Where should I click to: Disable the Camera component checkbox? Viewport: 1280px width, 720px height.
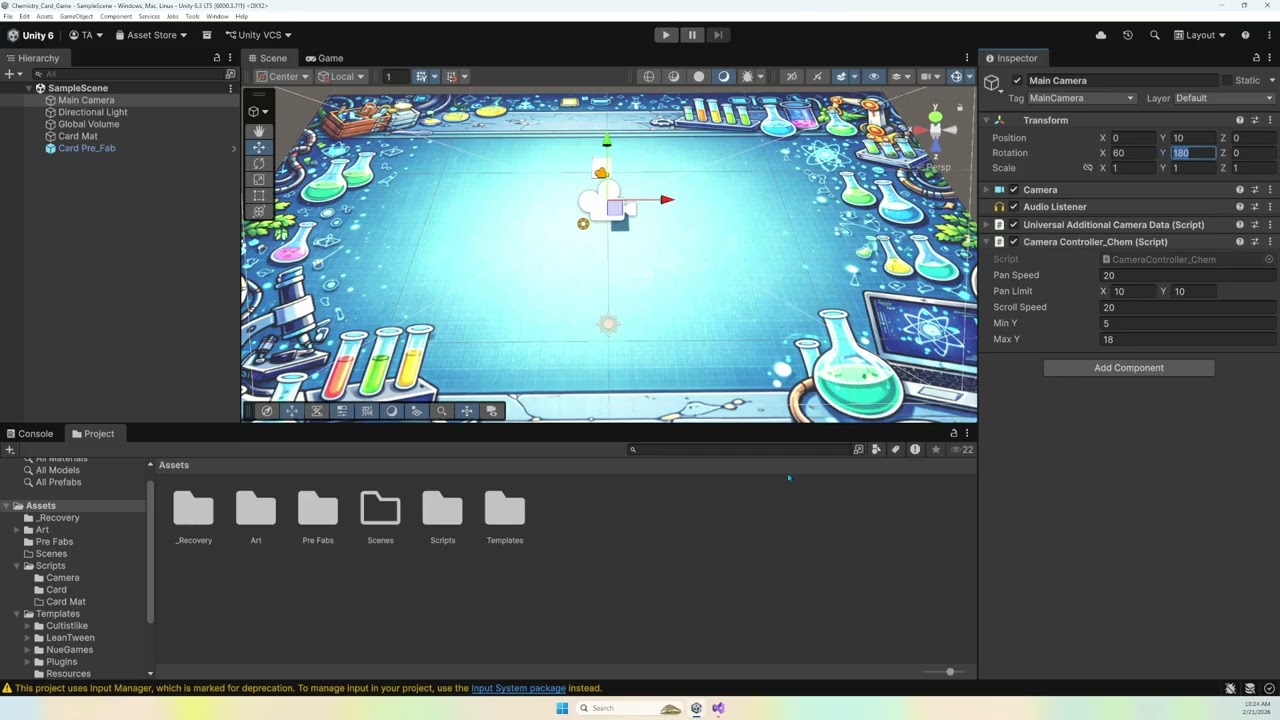[1014, 190]
